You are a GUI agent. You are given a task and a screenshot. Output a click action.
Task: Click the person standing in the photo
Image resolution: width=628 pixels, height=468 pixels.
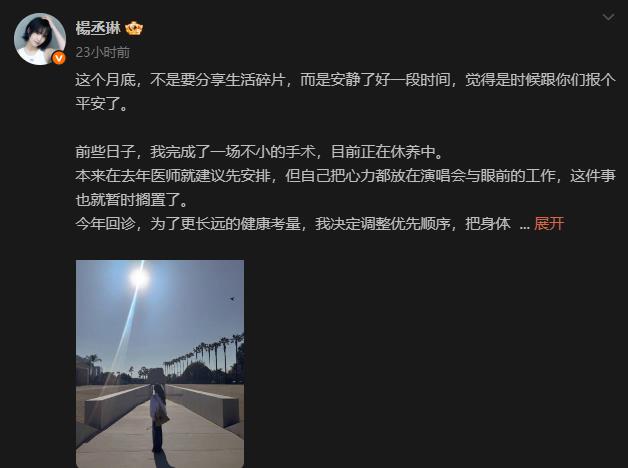coord(158,418)
